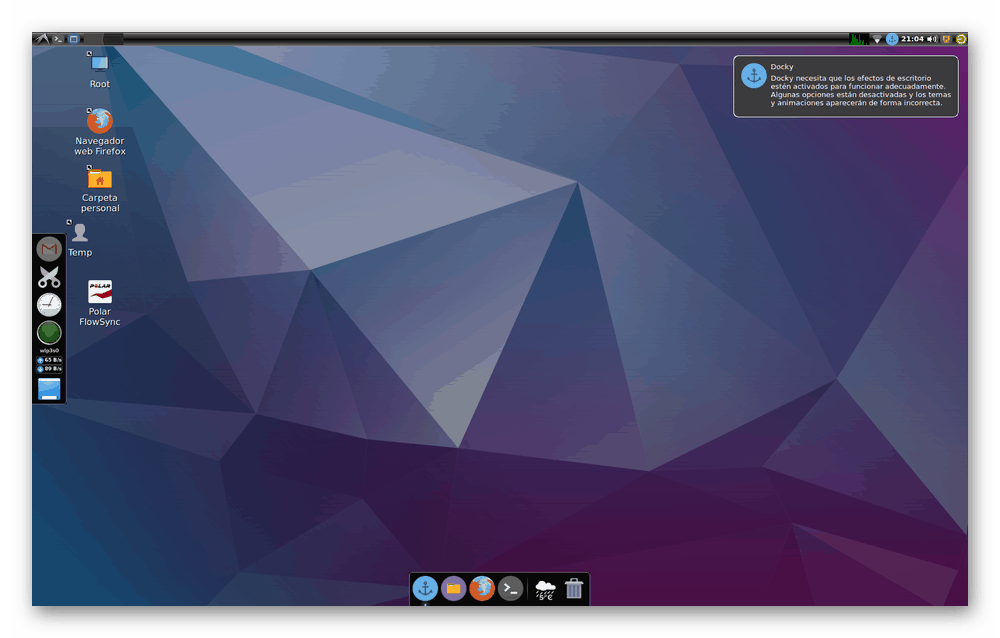This screenshot has height=638, width=1000.
Task: Click the logout button in top panel
Action: [960, 39]
